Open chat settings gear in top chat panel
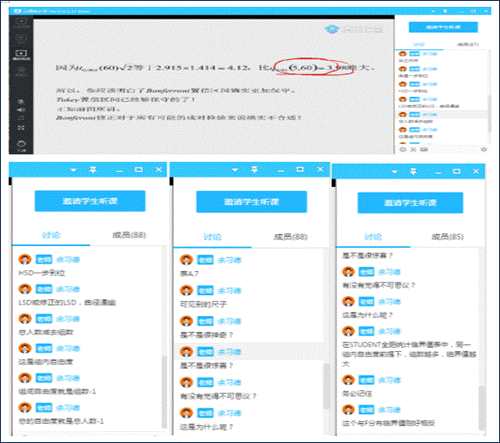The image size is (500, 443). 484,149
